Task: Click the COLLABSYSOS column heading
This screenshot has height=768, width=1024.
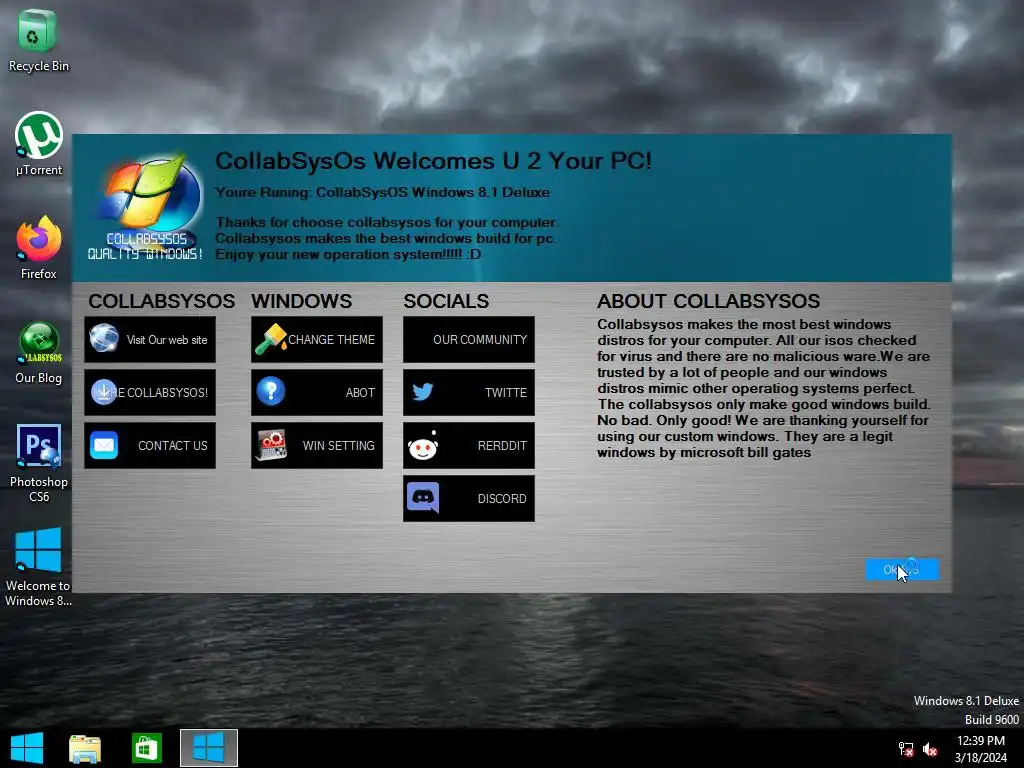Action: (x=161, y=301)
